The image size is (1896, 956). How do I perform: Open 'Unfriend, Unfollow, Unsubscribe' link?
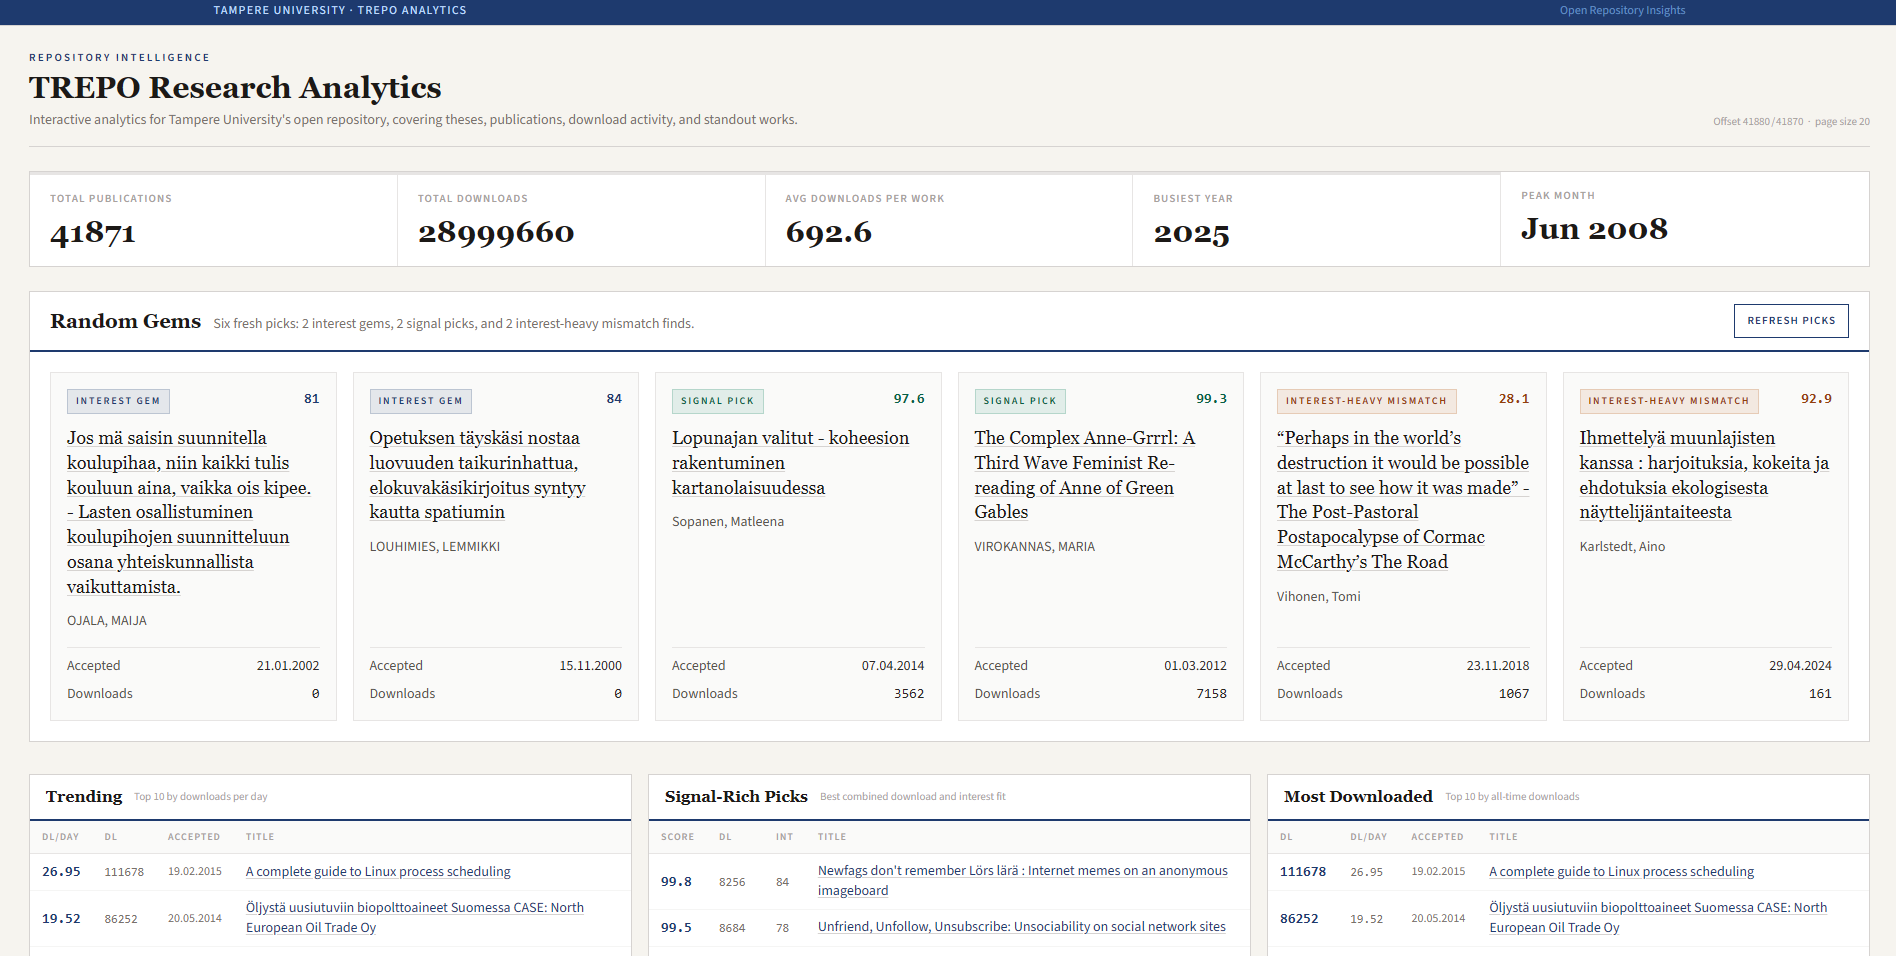[1022, 927]
